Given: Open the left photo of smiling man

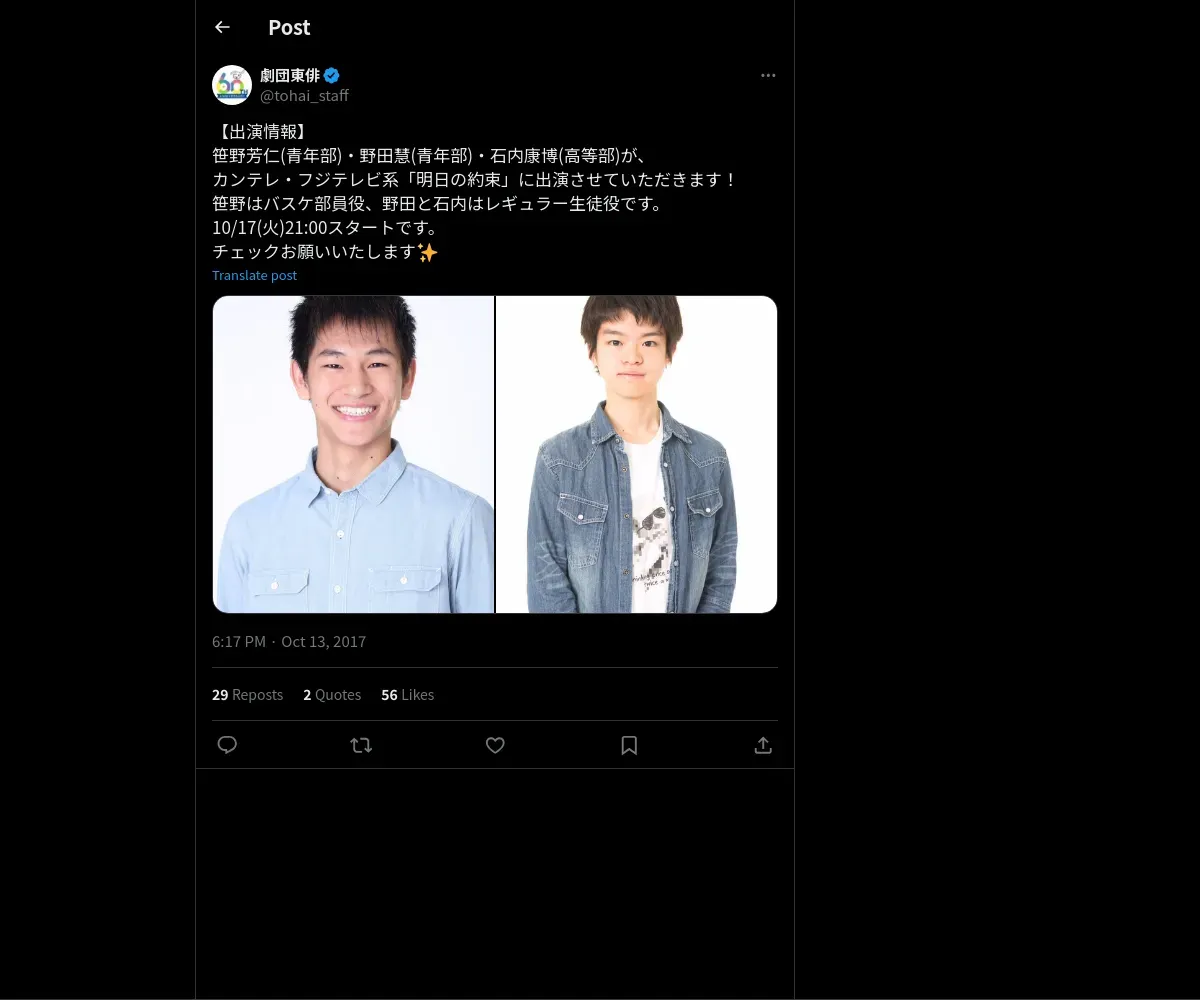Looking at the screenshot, I should (x=353, y=454).
